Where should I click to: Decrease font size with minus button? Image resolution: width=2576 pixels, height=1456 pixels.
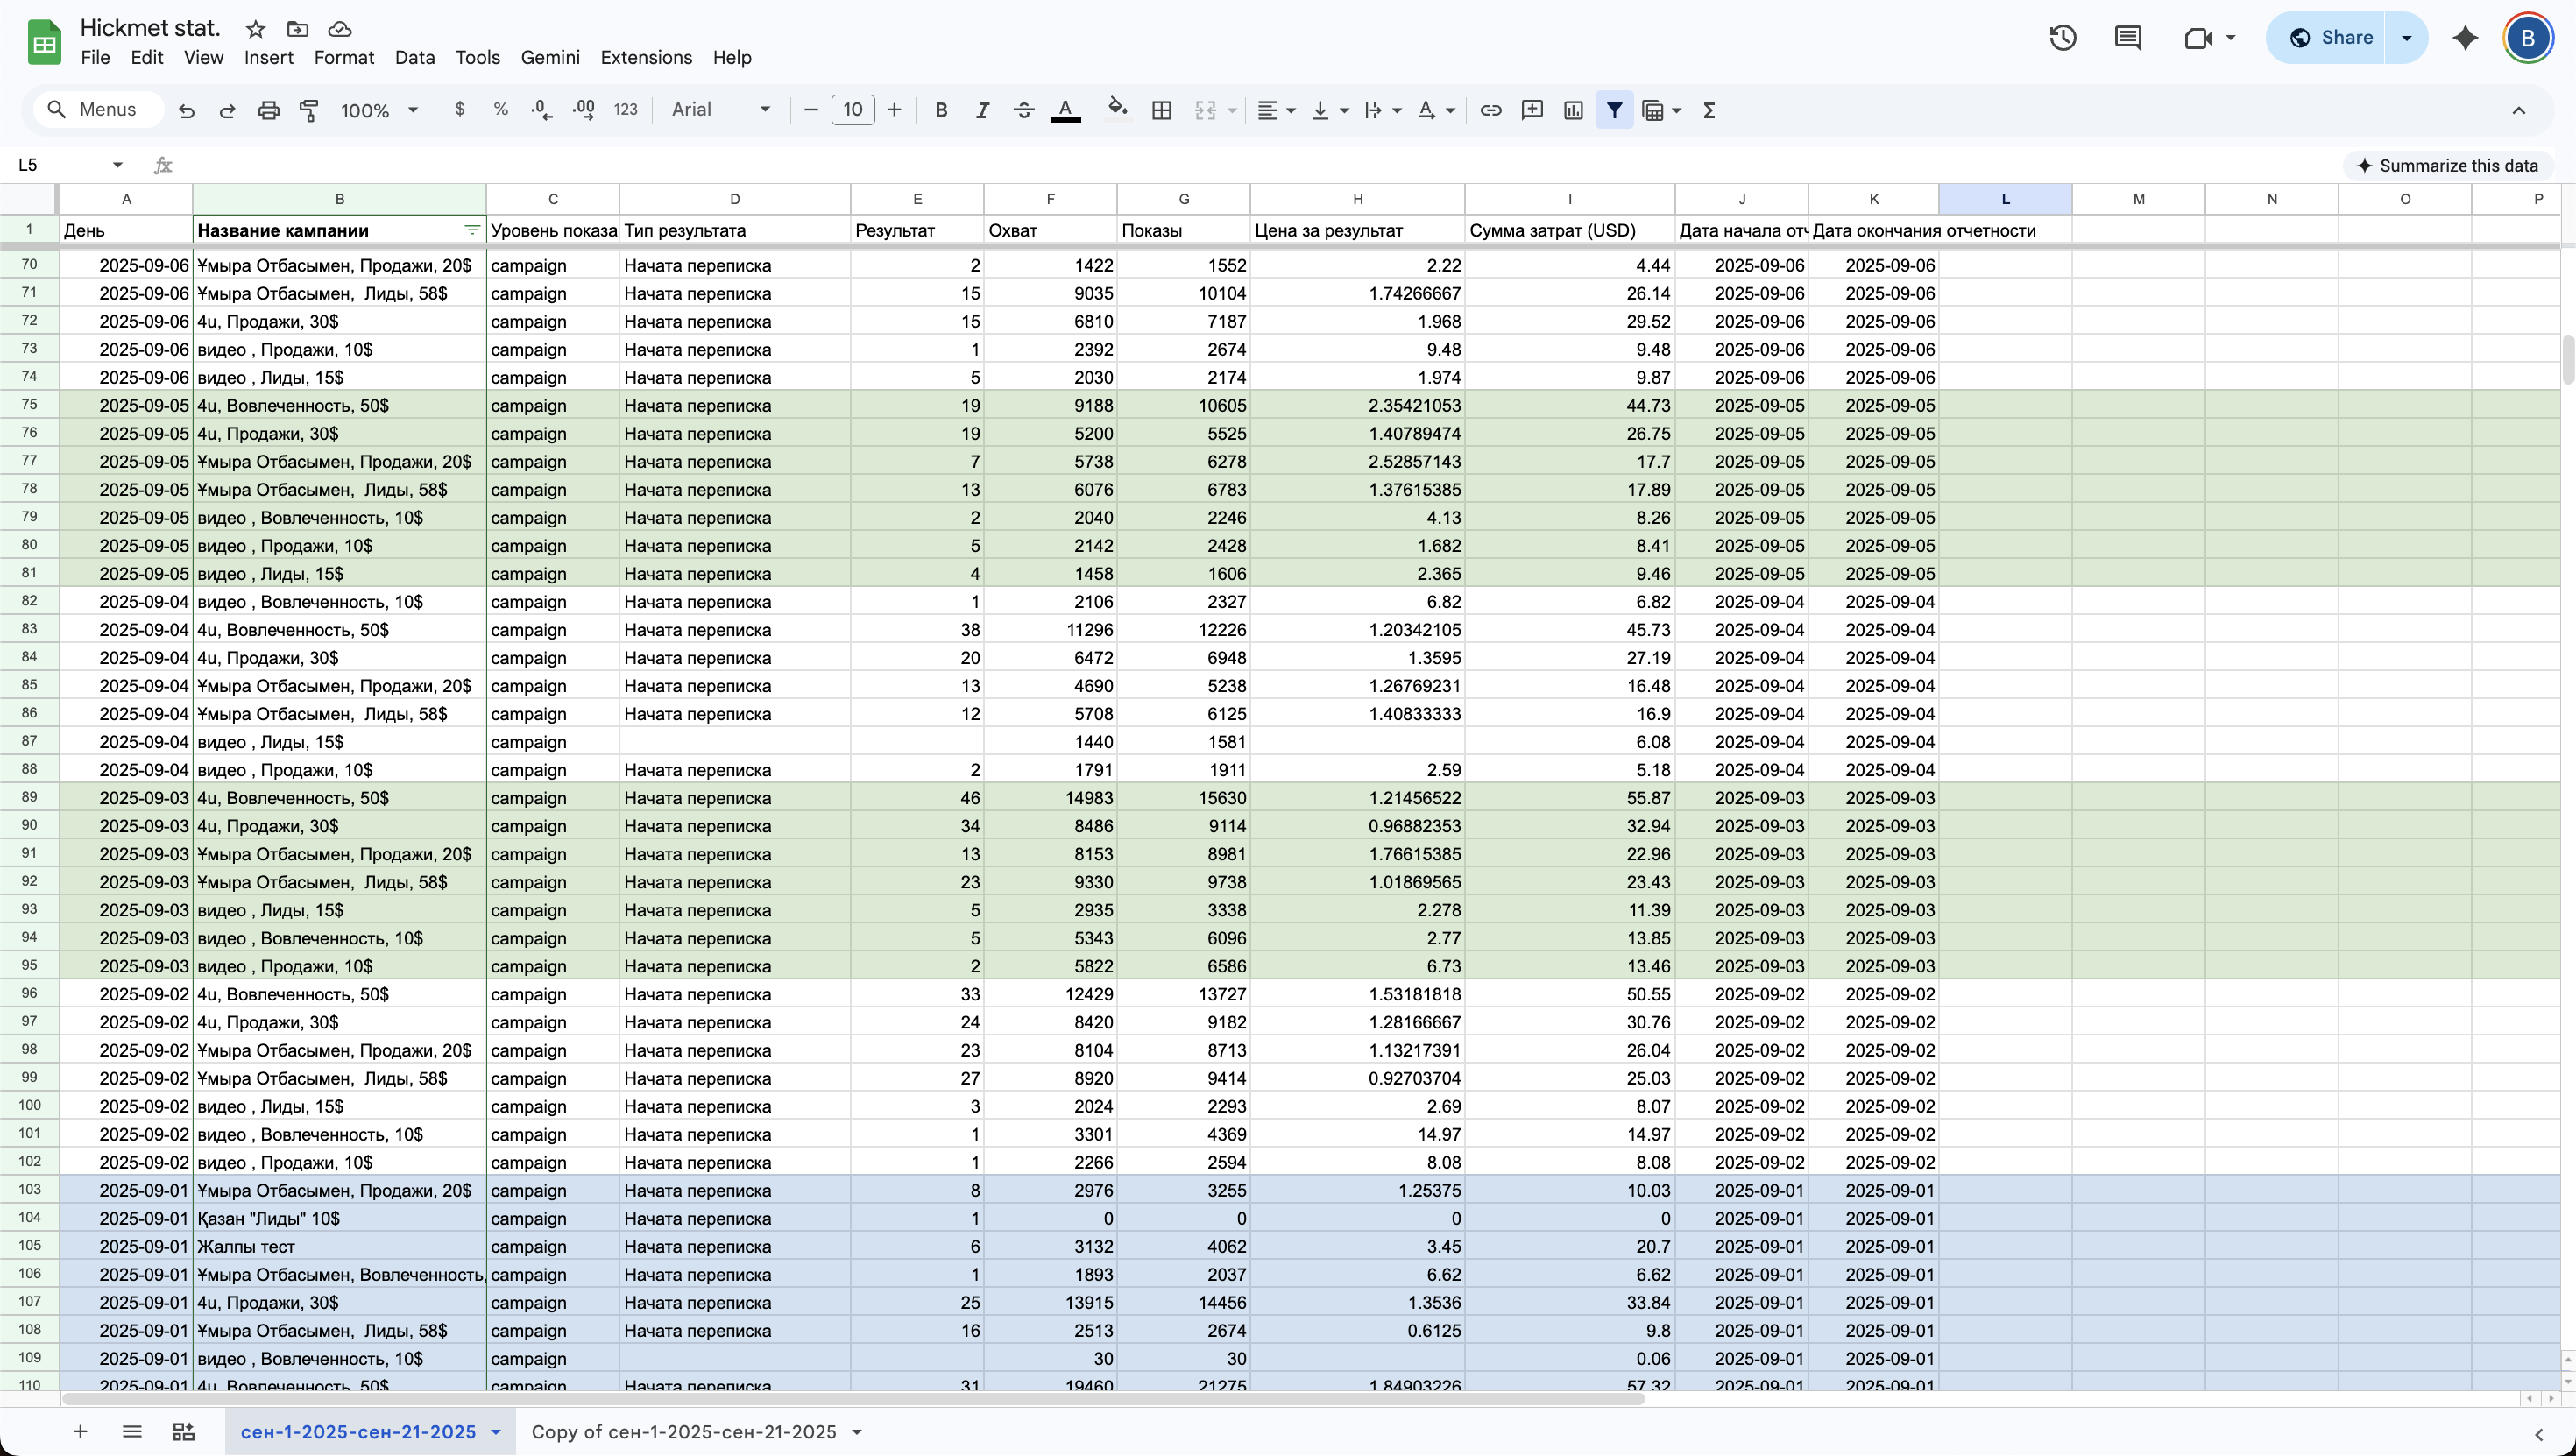(811, 110)
